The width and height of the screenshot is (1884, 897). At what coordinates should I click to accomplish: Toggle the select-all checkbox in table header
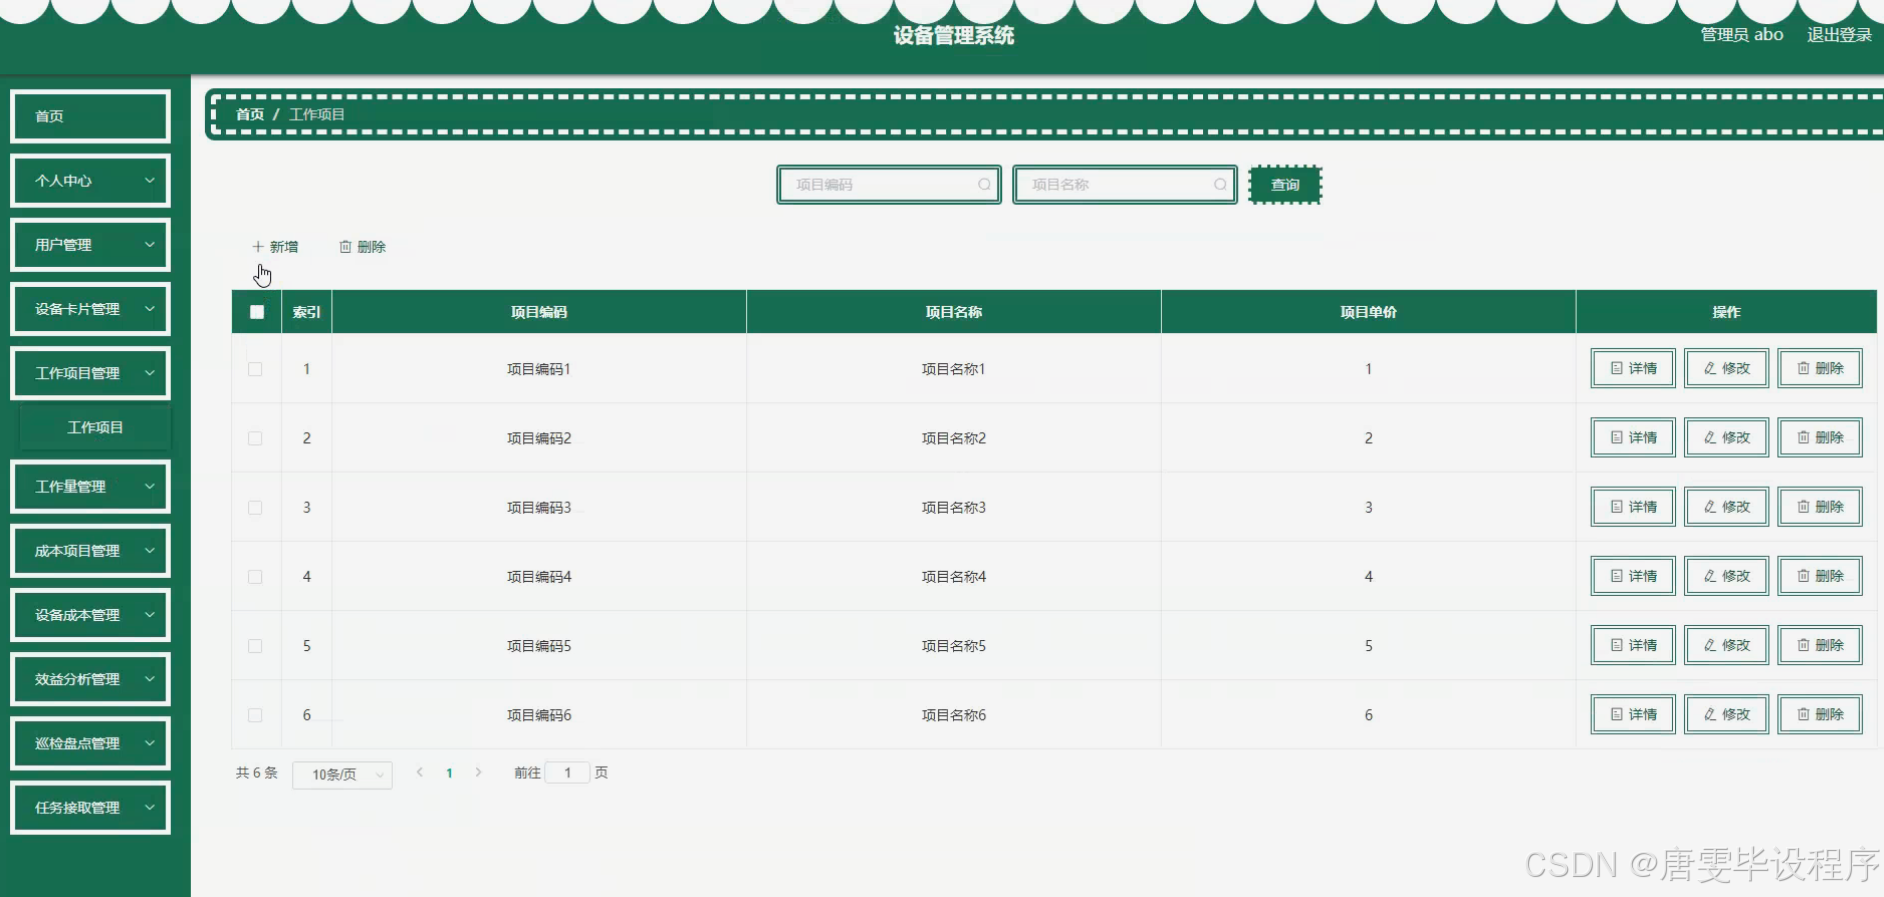point(257,312)
